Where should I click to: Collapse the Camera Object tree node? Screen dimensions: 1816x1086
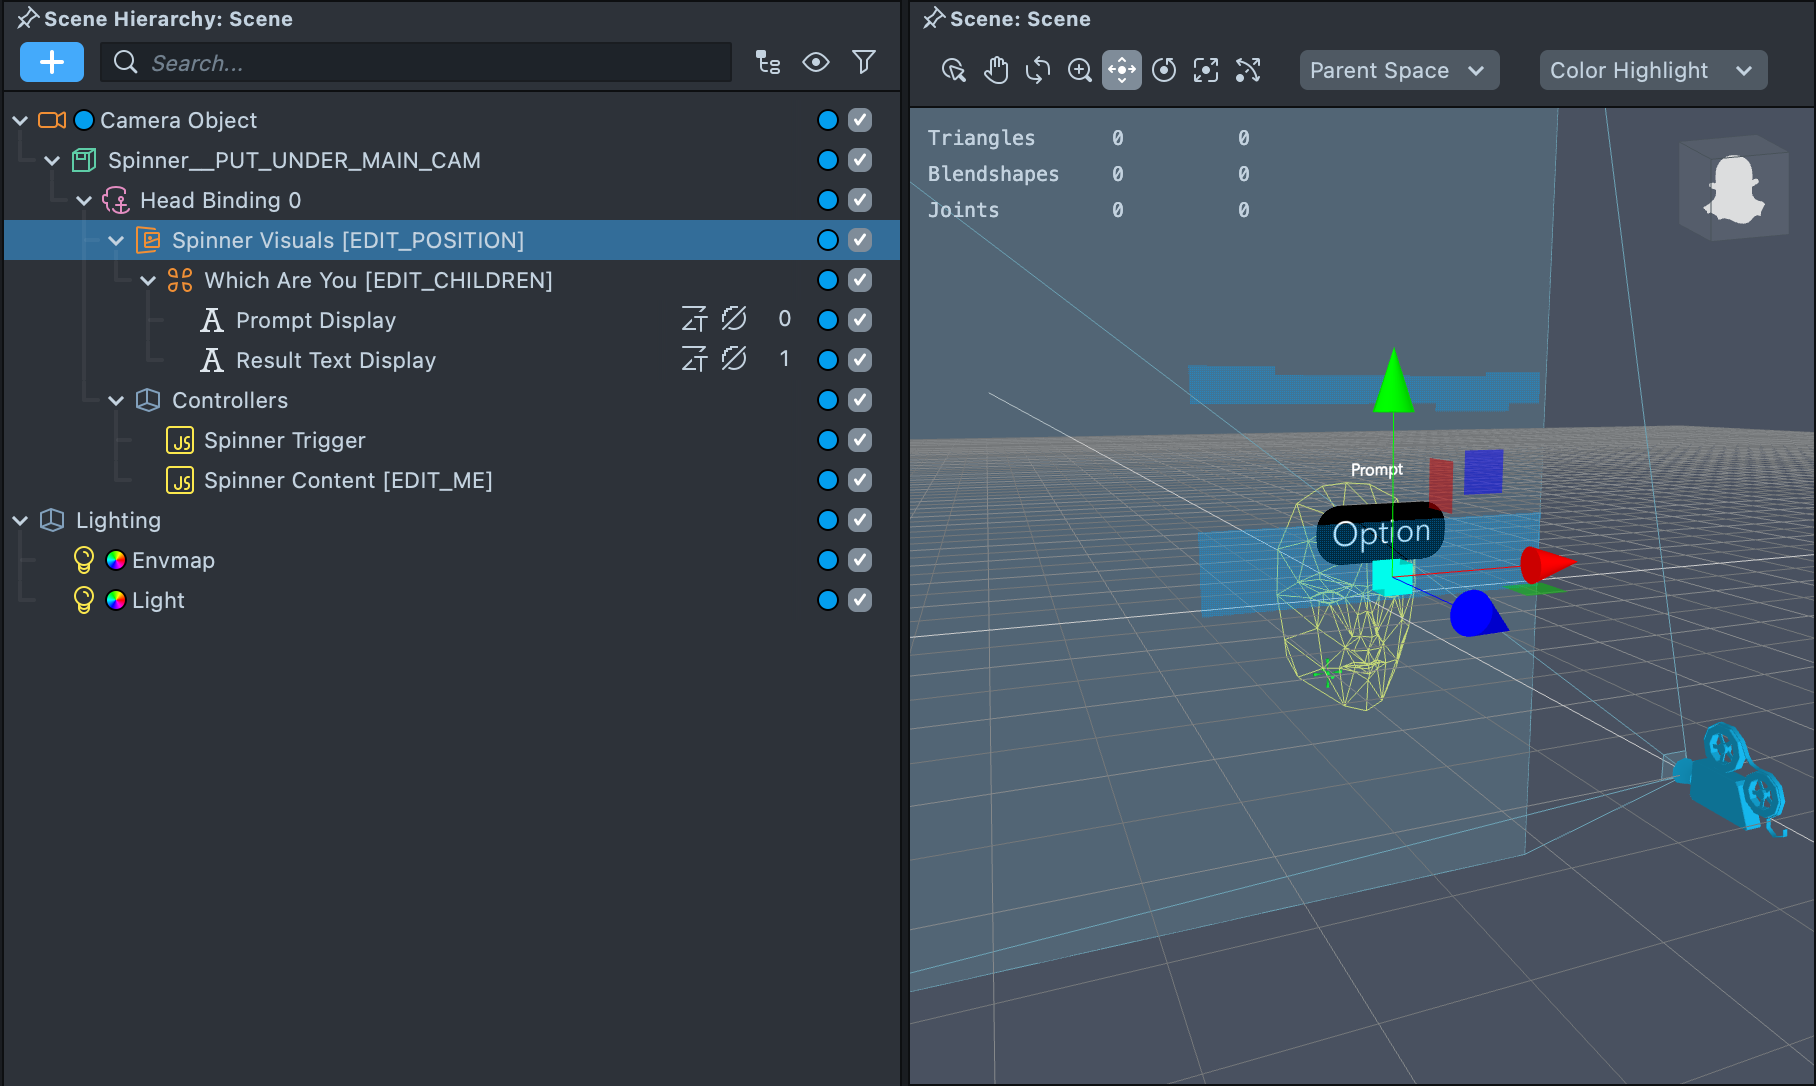pyautogui.click(x=20, y=120)
